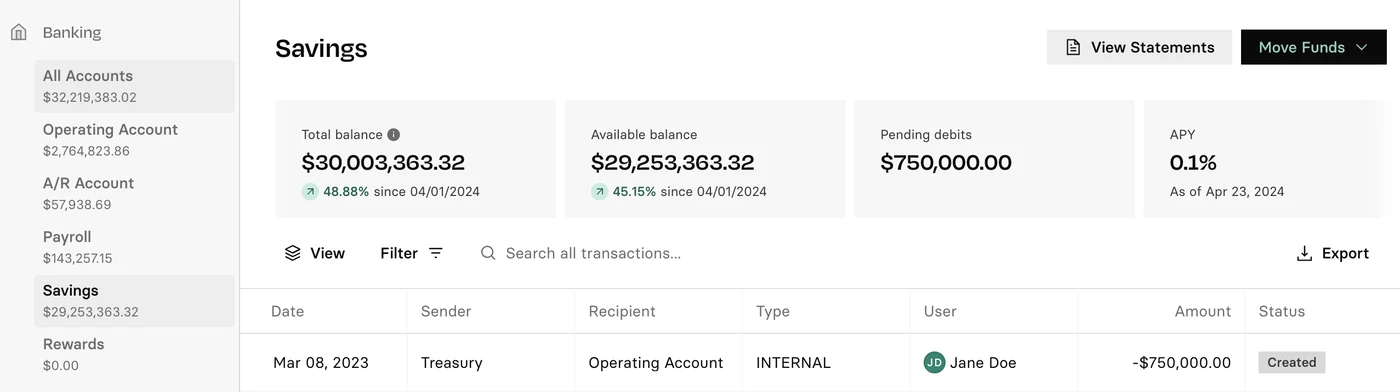Click the green trend arrow near 45.15%
1400x392 pixels.
pos(600,191)
